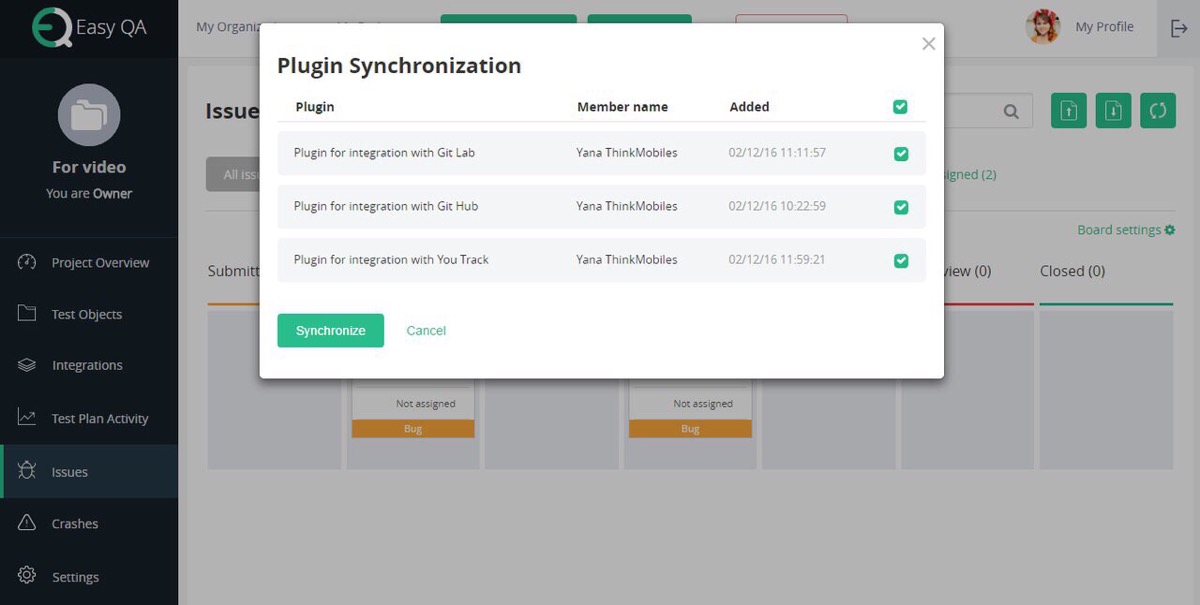The height and width of the screenshot is (605, 1200).
Task: Click the Member name column header
Action: (x=622, y=107)
